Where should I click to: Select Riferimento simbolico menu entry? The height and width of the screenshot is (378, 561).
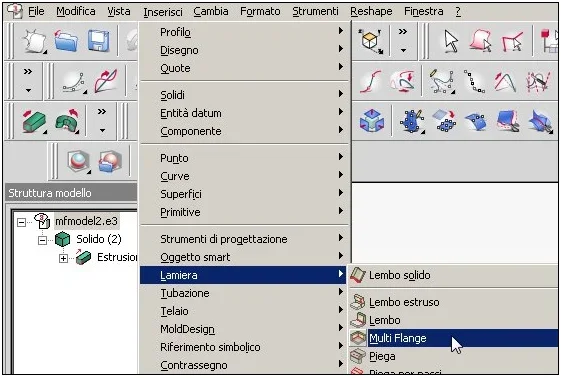[243, 347]
